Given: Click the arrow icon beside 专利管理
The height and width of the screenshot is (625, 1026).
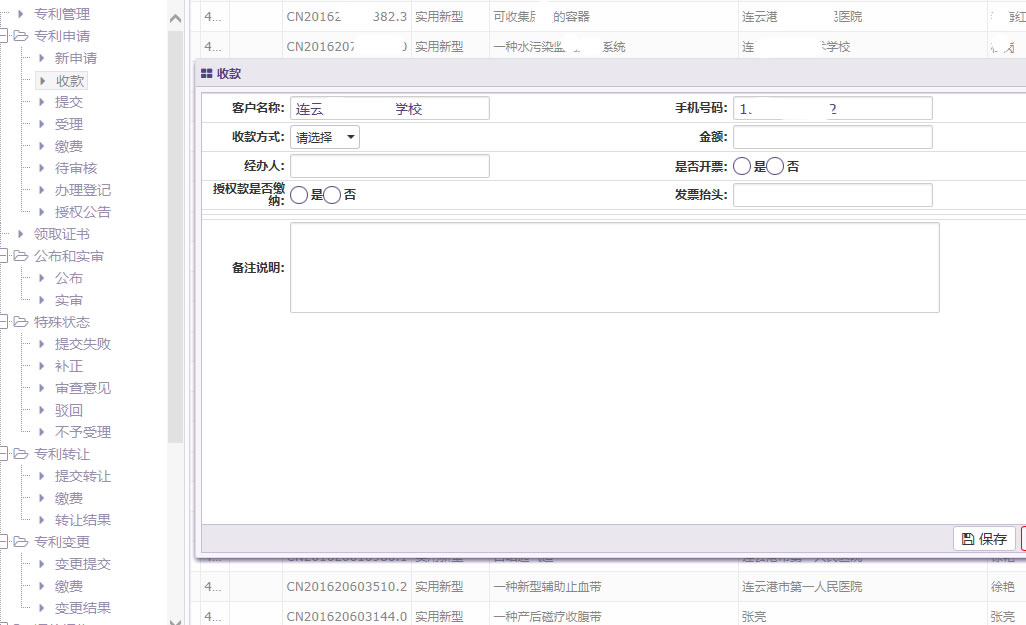Looking at the screenshot, I should [x=20, y=14].
